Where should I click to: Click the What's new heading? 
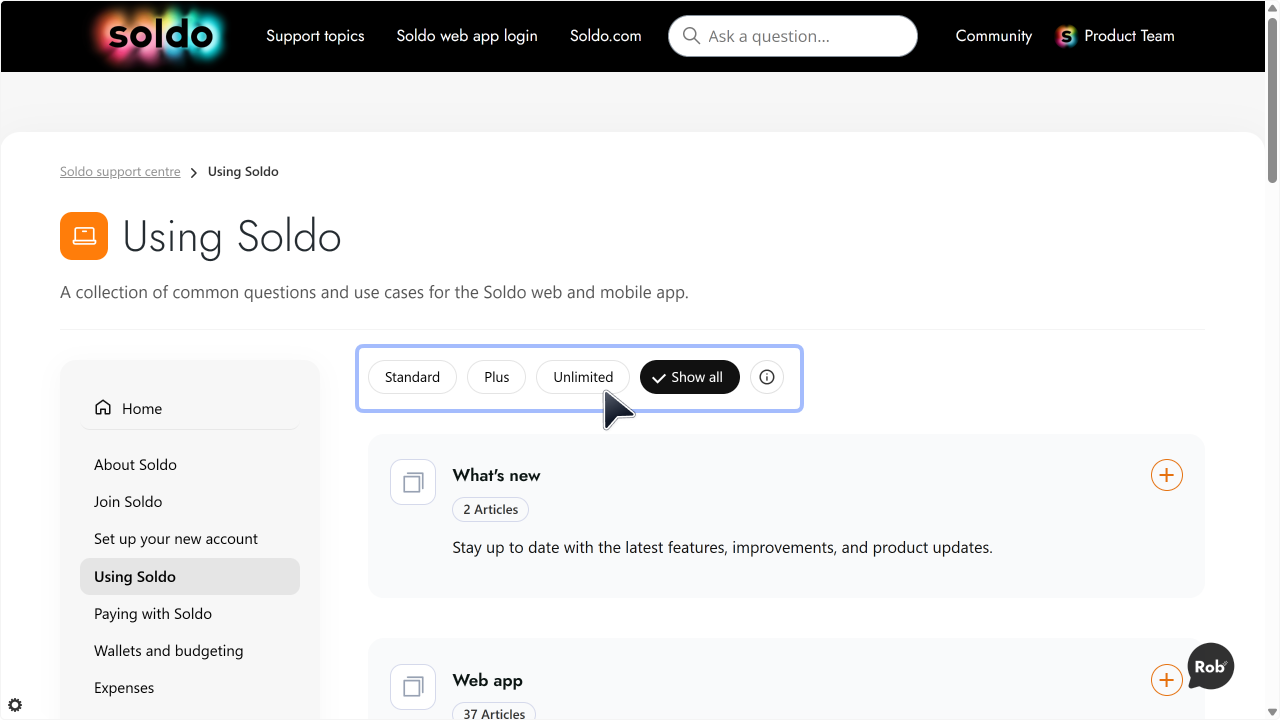pos(496,475)
